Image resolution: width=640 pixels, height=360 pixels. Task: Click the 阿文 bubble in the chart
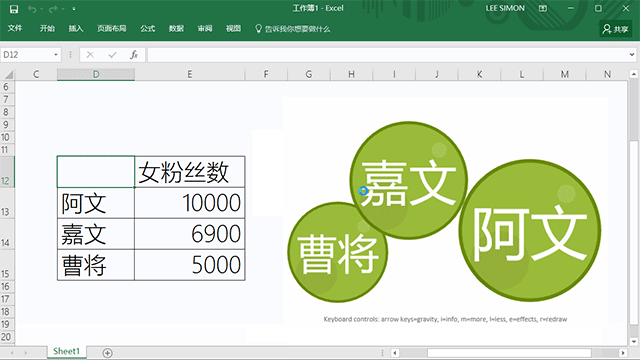530,231
